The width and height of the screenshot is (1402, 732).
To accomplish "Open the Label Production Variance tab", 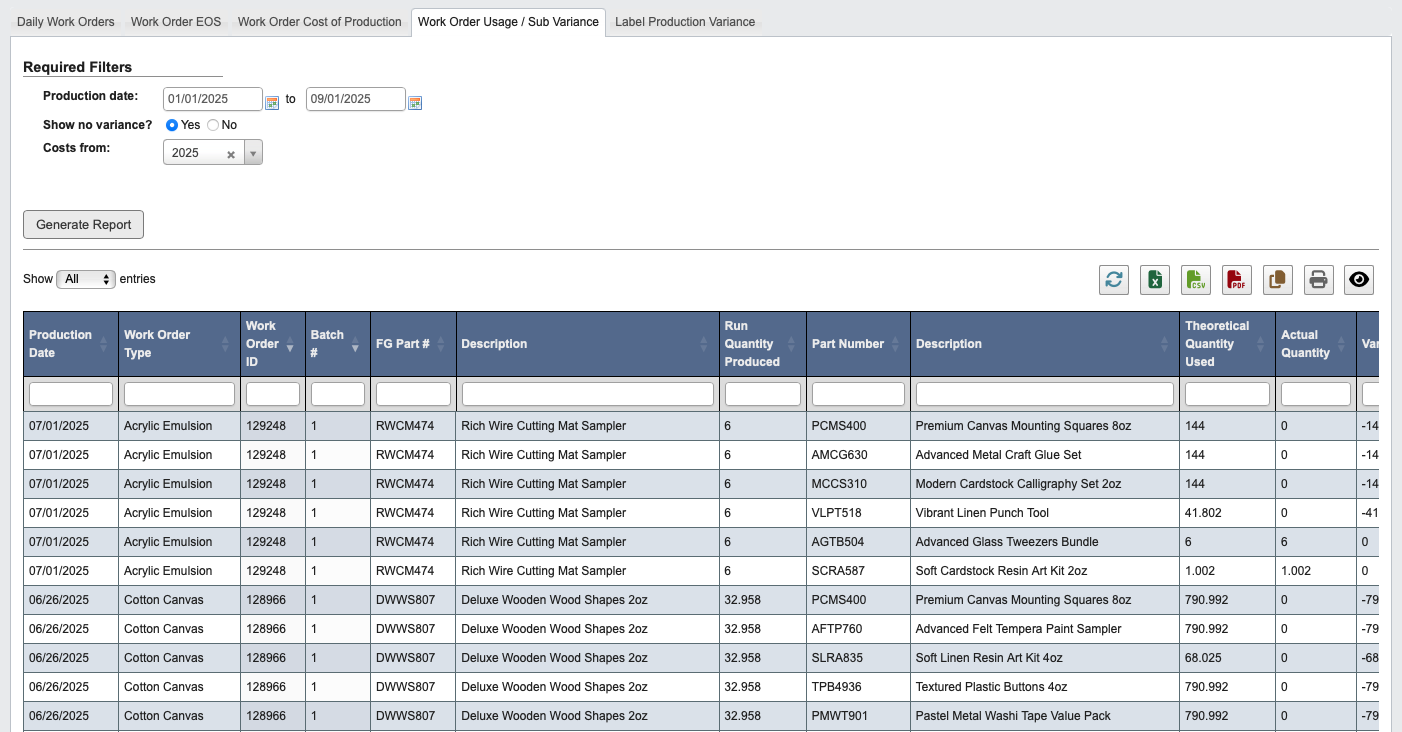I will pos(685,21).
